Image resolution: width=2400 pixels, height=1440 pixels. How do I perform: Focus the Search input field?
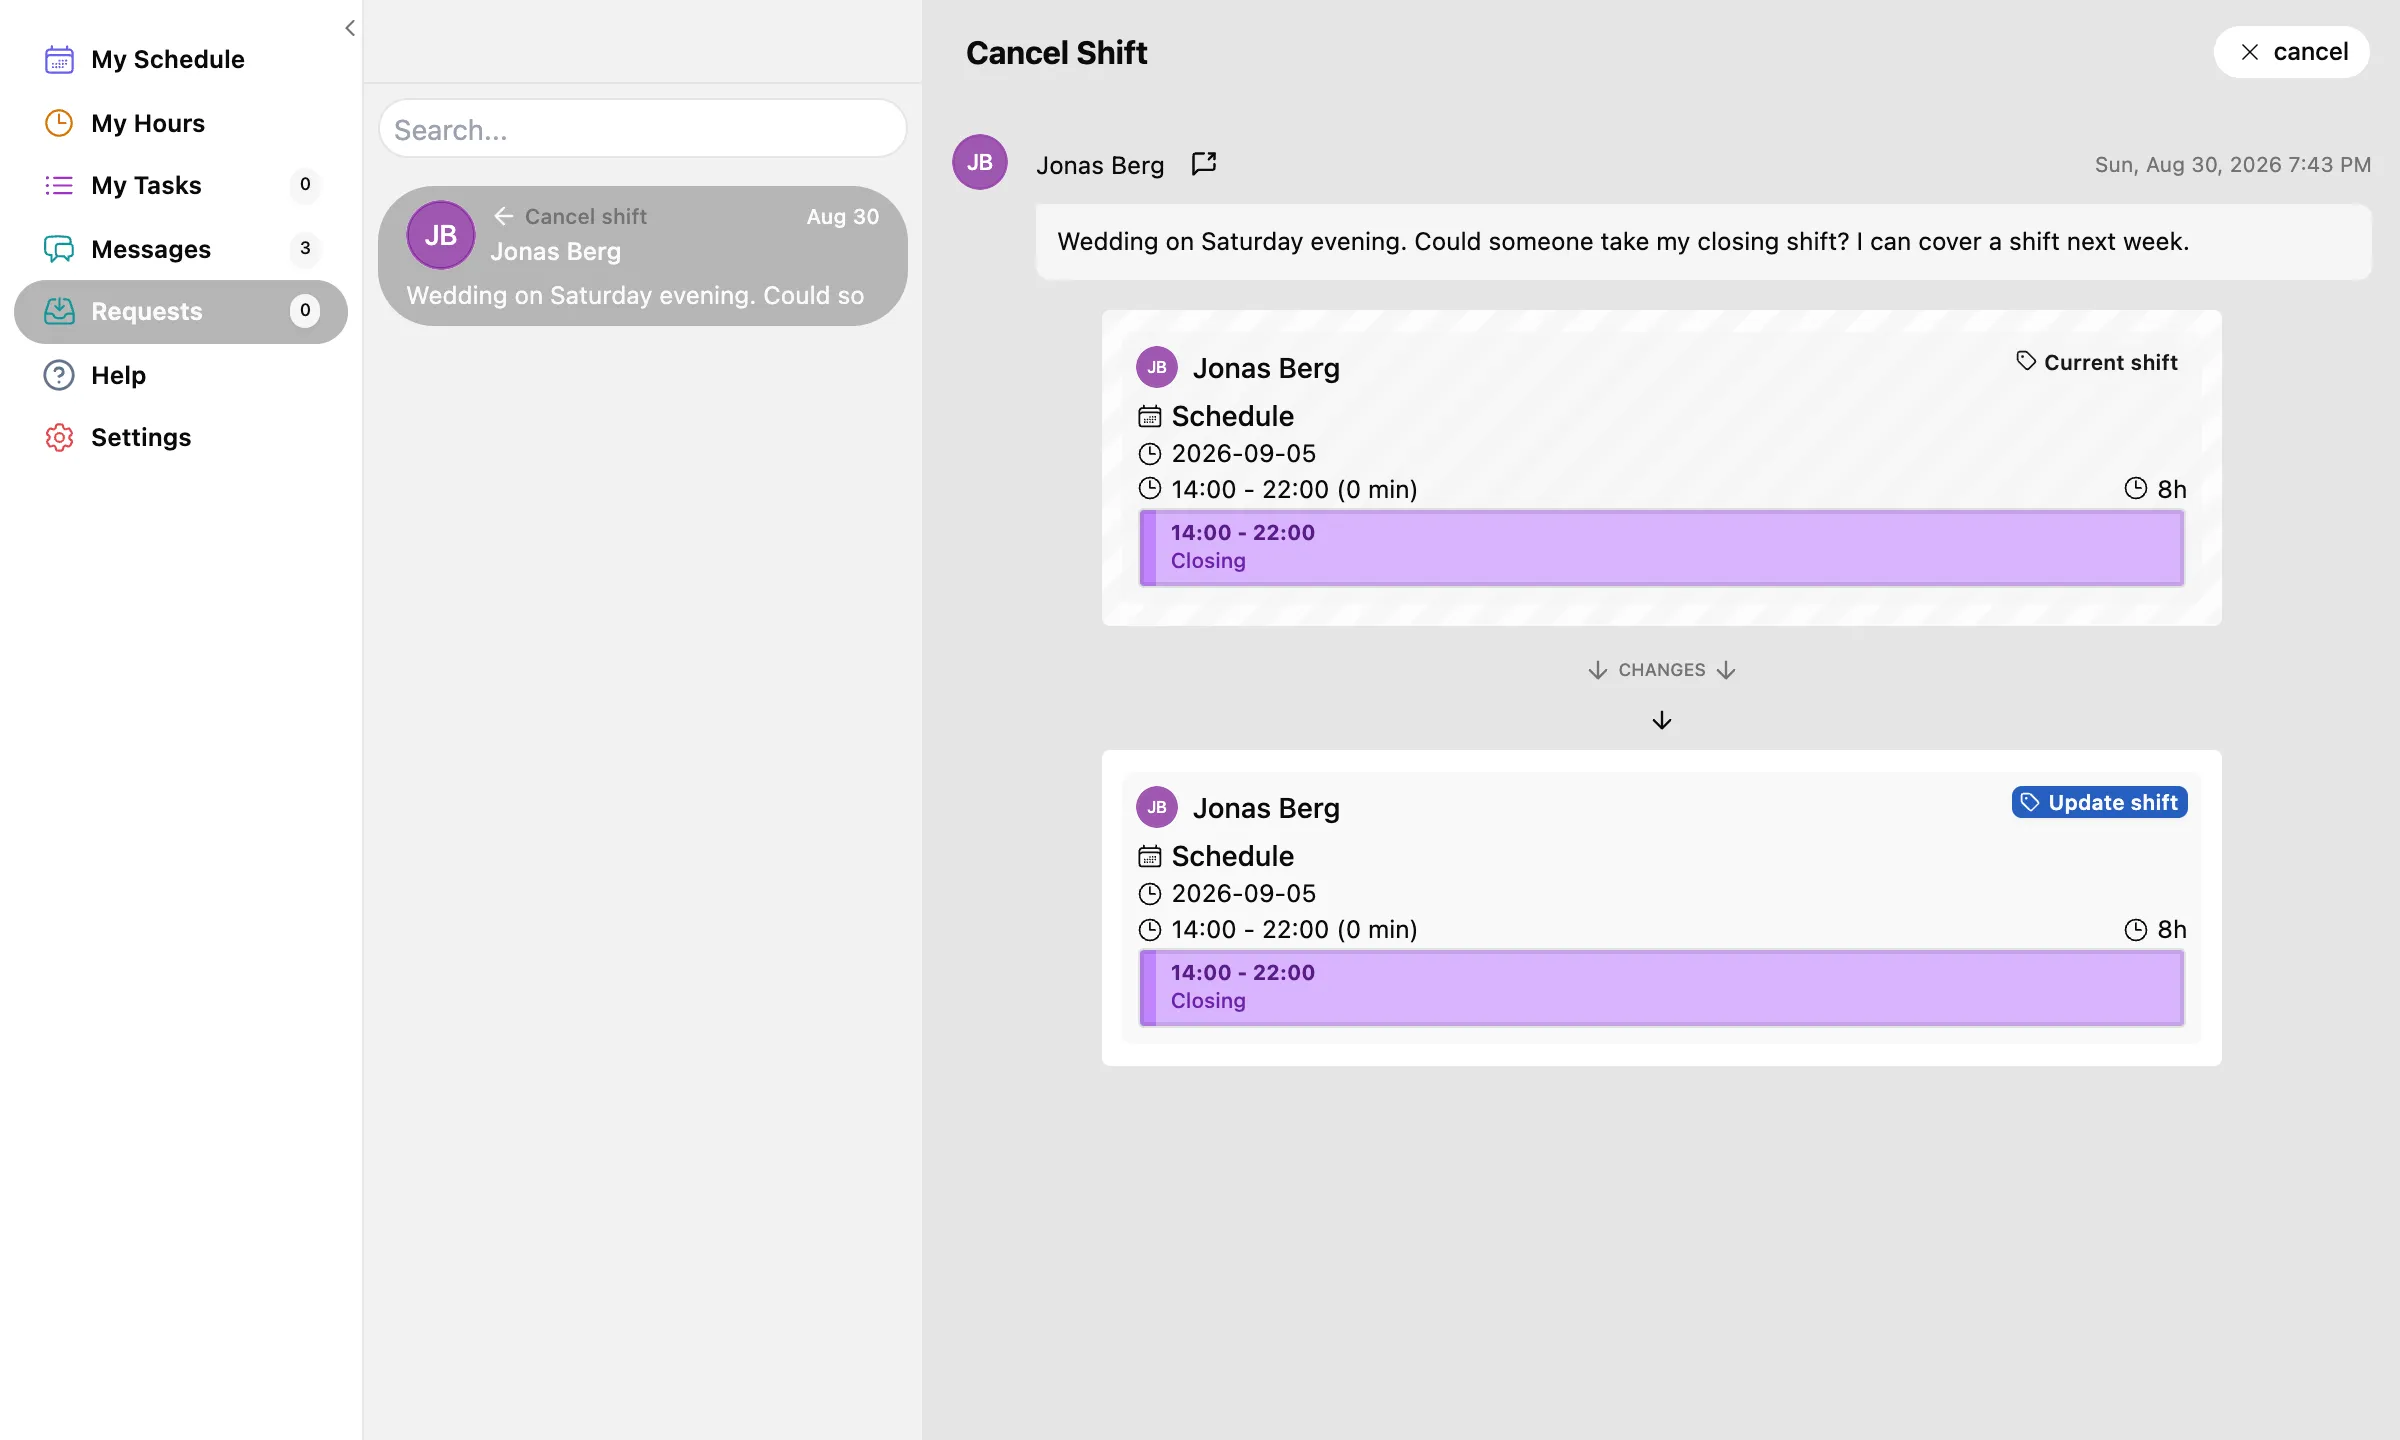[x=643, y=129]
